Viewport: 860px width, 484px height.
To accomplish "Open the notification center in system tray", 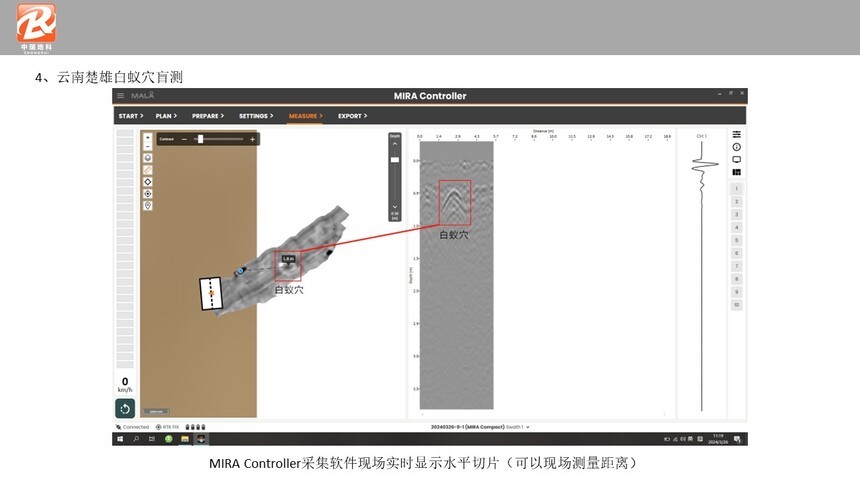I will point(737,439).
